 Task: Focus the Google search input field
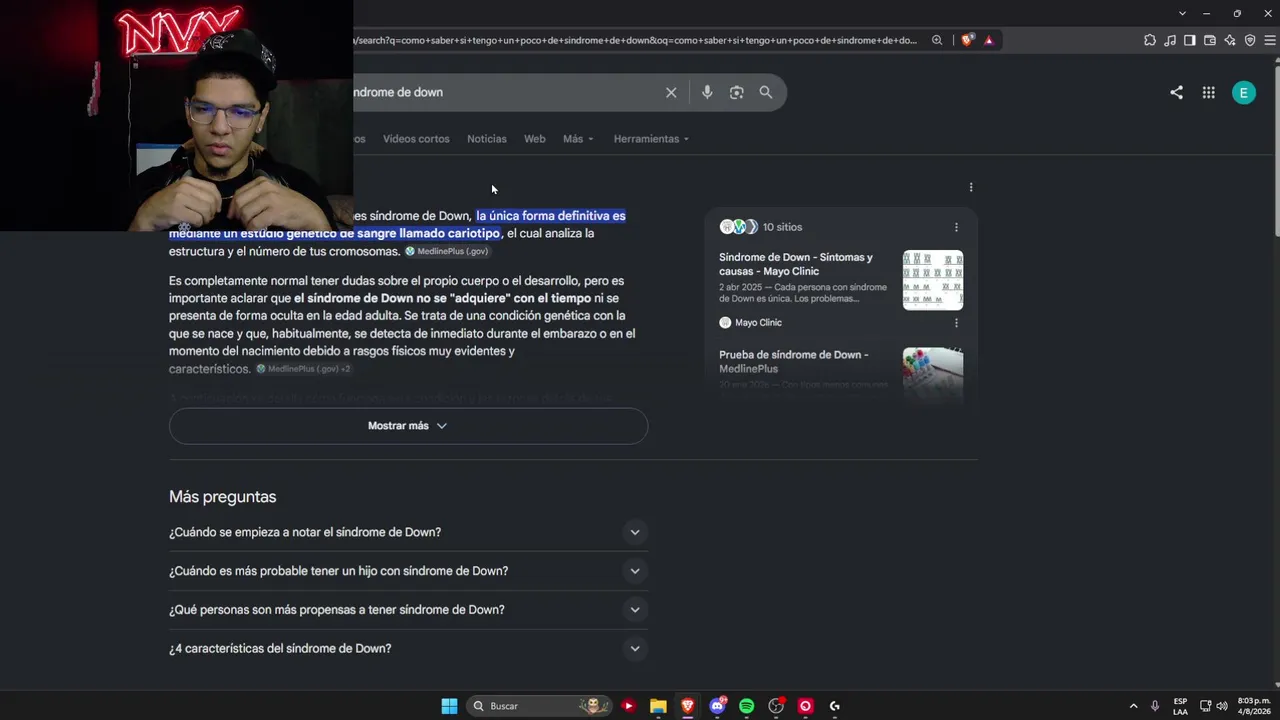pos(505,92)
